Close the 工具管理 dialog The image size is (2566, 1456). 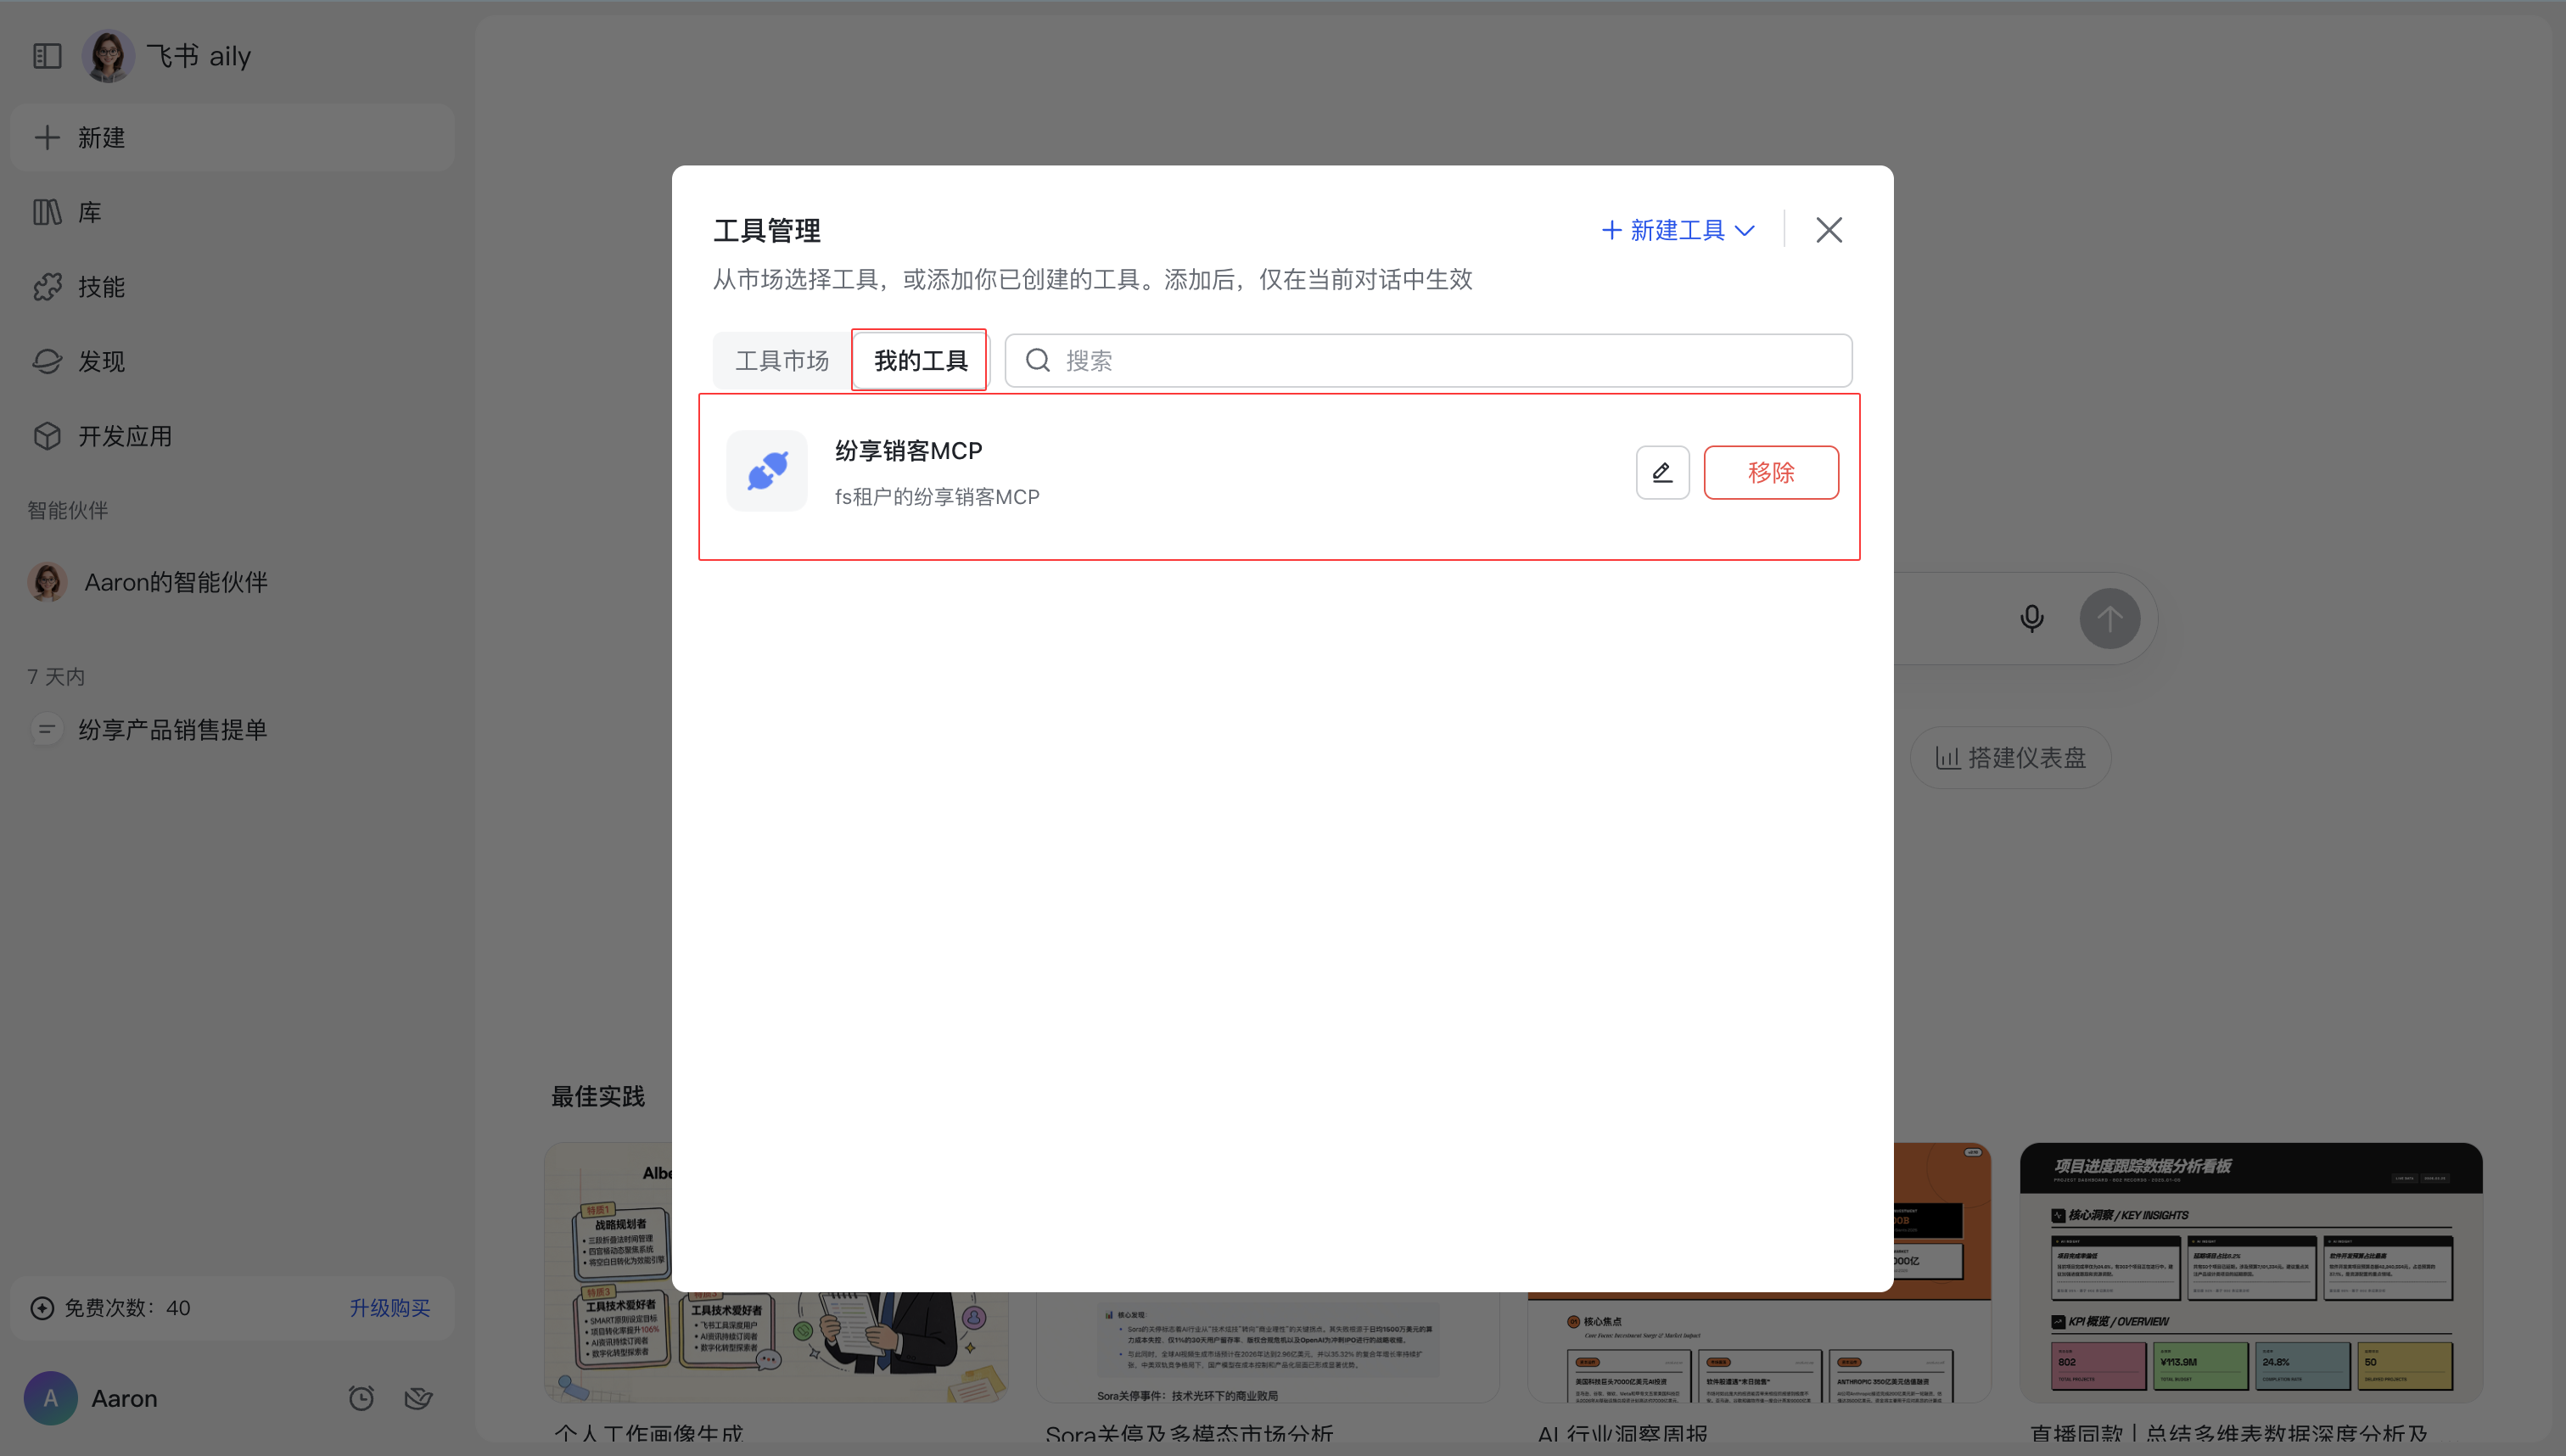1828,230
